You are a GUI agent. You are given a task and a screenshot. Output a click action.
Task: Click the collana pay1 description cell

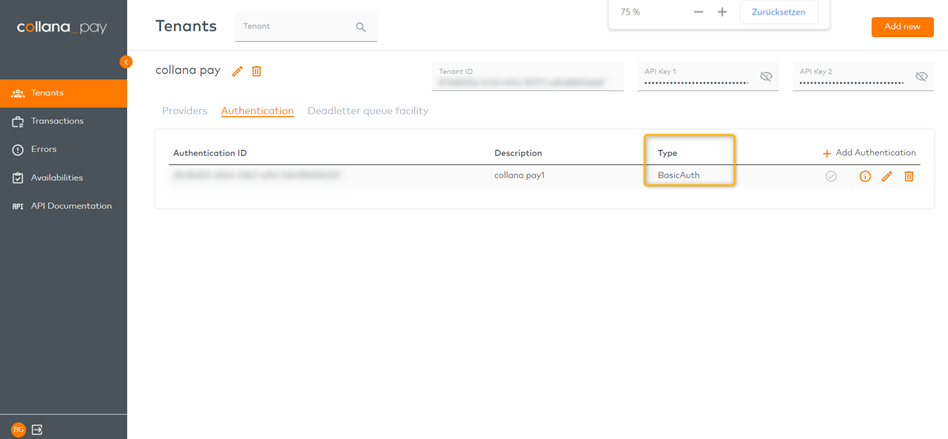coord(520,176)
